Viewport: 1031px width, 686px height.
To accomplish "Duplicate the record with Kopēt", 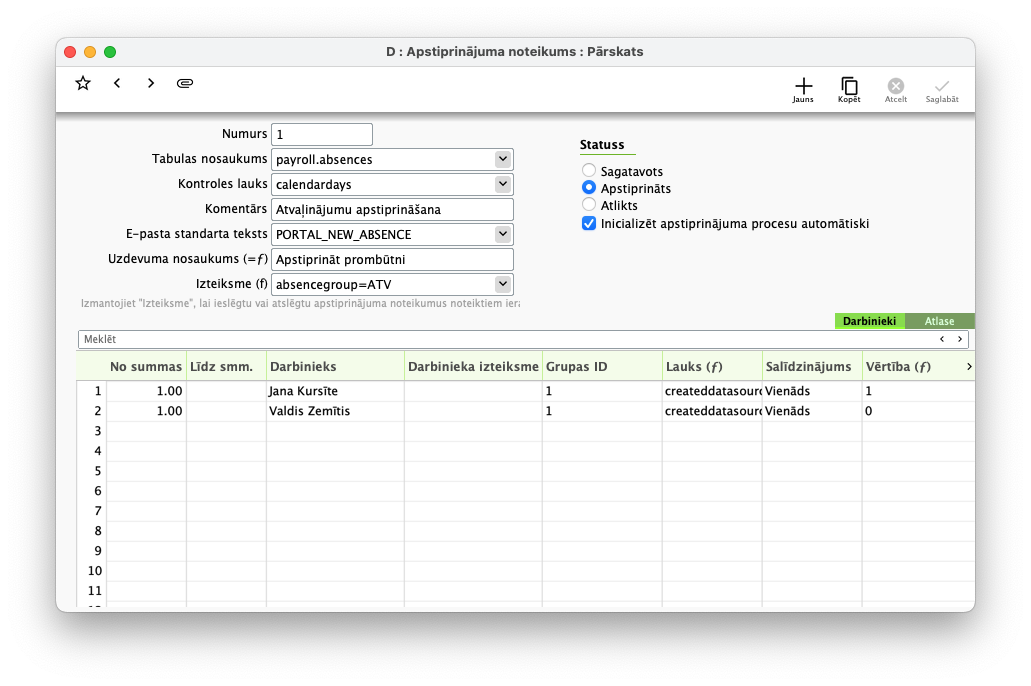I will (849, 89).
